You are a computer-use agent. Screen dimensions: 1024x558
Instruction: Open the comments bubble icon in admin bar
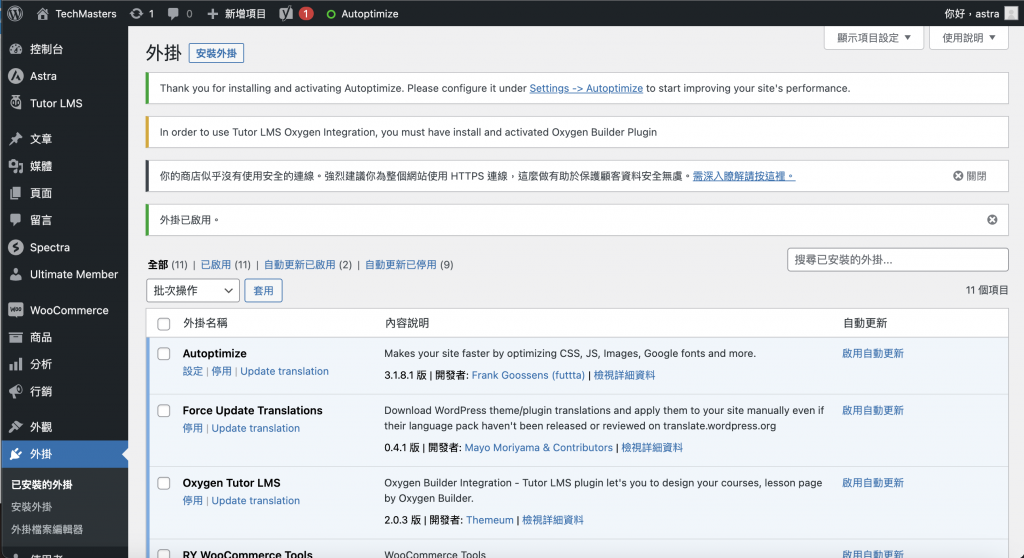point(173,14)
